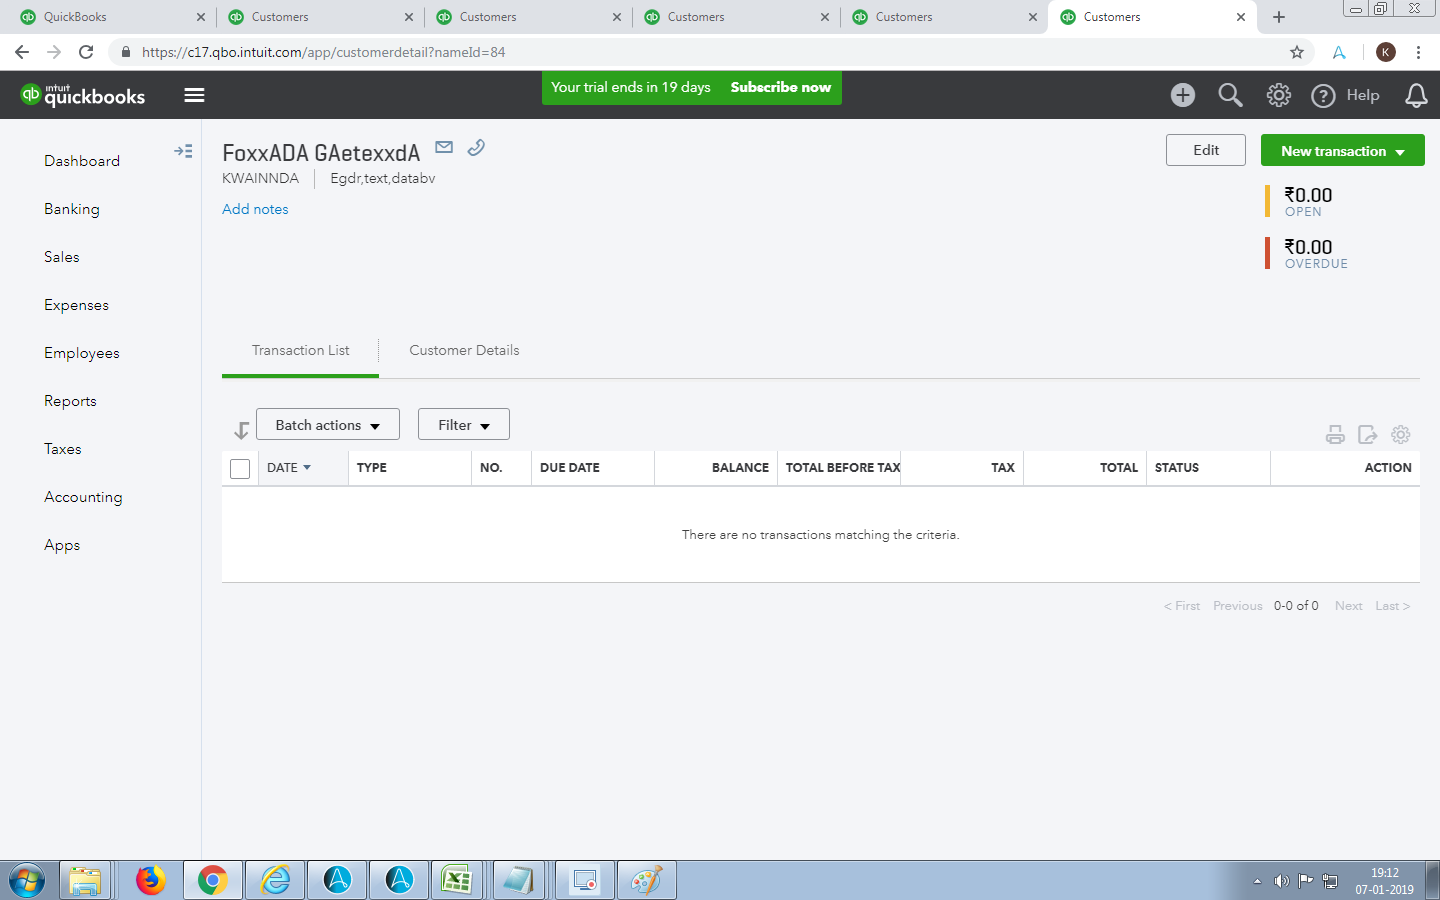Open Chrome three-dot menu
Viewport: 1440px width, 900px height.
tap(1418, 52)
